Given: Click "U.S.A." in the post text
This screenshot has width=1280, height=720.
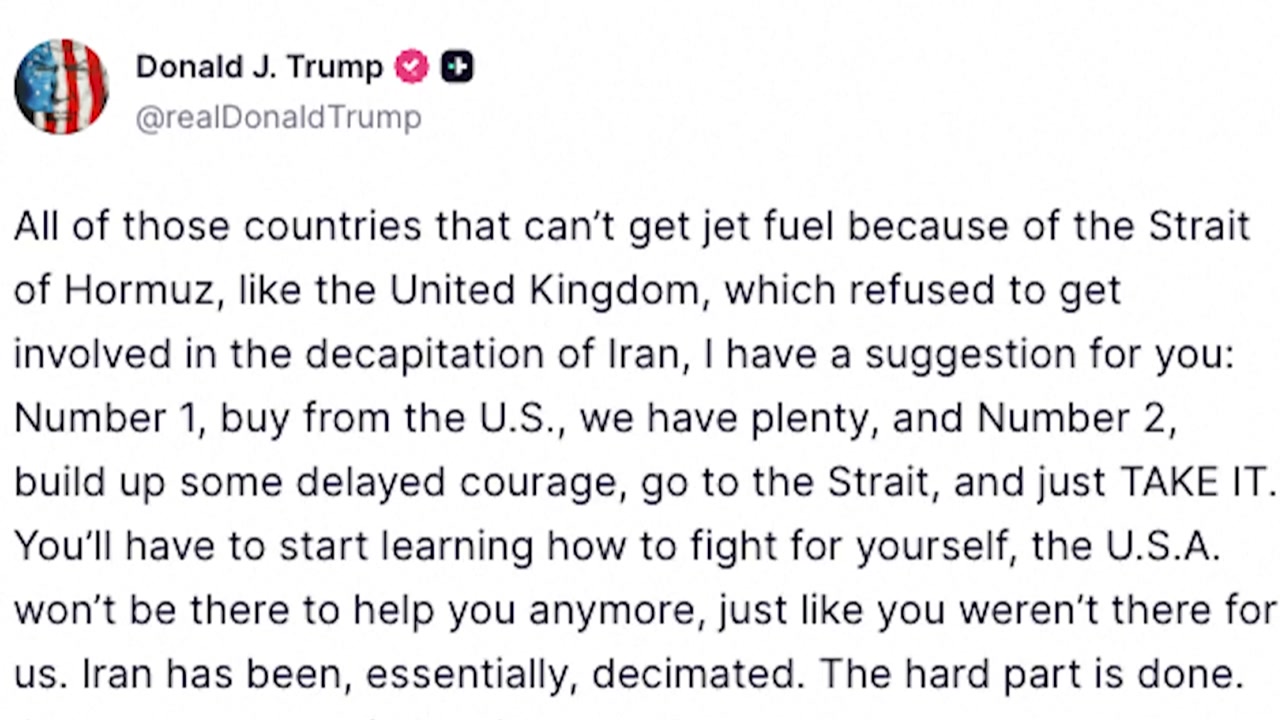Looking at the screenshot, I should coord(1163,546).
